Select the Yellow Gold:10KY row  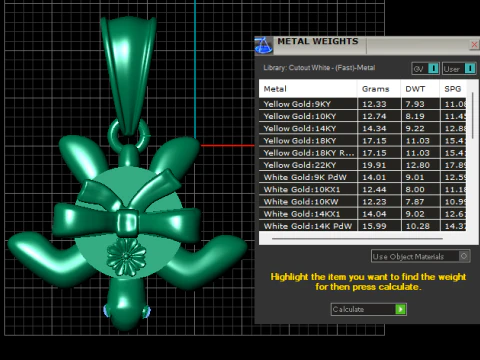coord(362,116)
